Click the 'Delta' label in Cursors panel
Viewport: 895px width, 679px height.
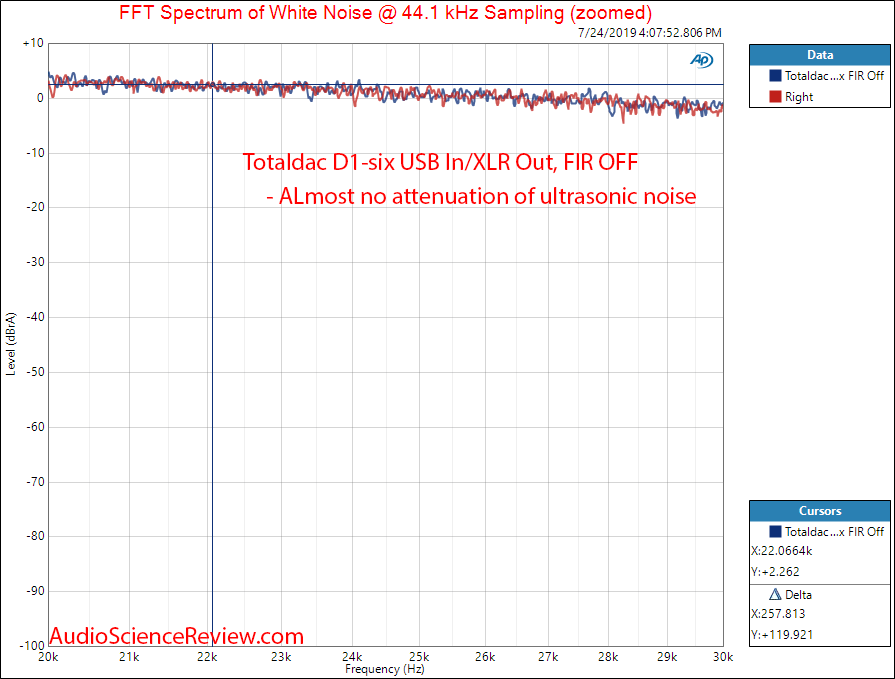click(x=798, y=595)
